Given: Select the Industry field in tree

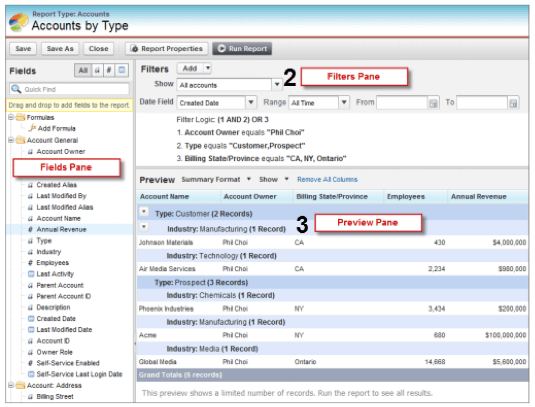Looking at the screenshot, I should [49, 252].
